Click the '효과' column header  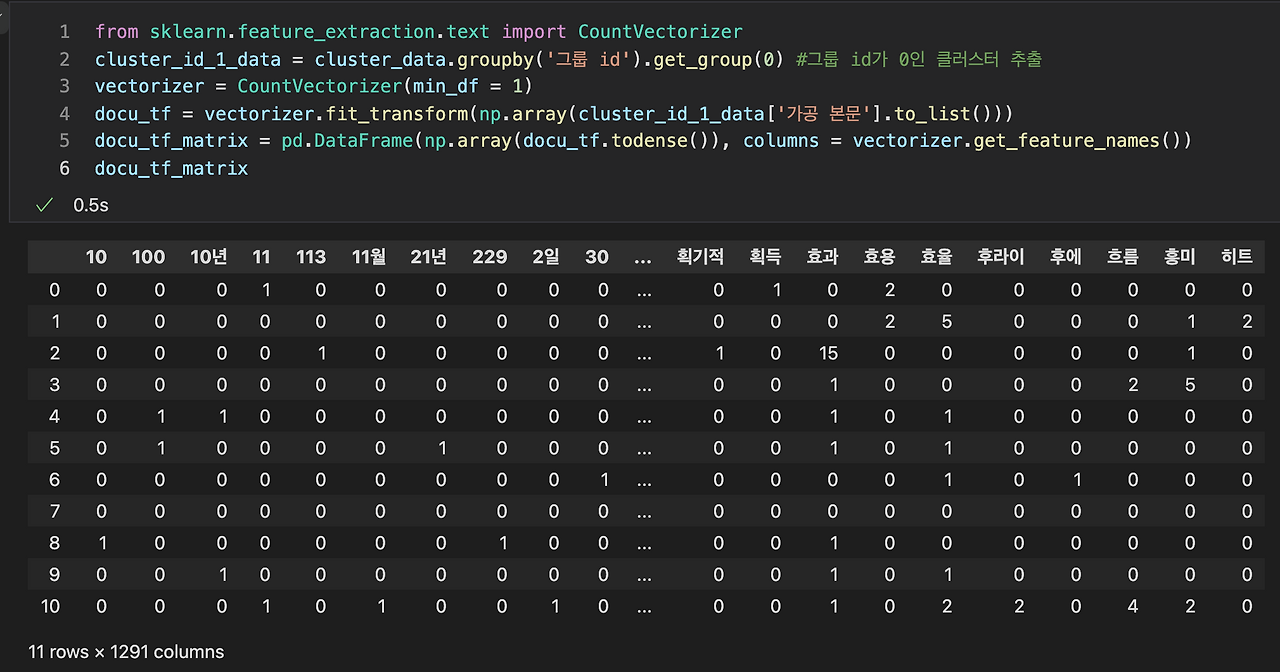pos(822,257)
